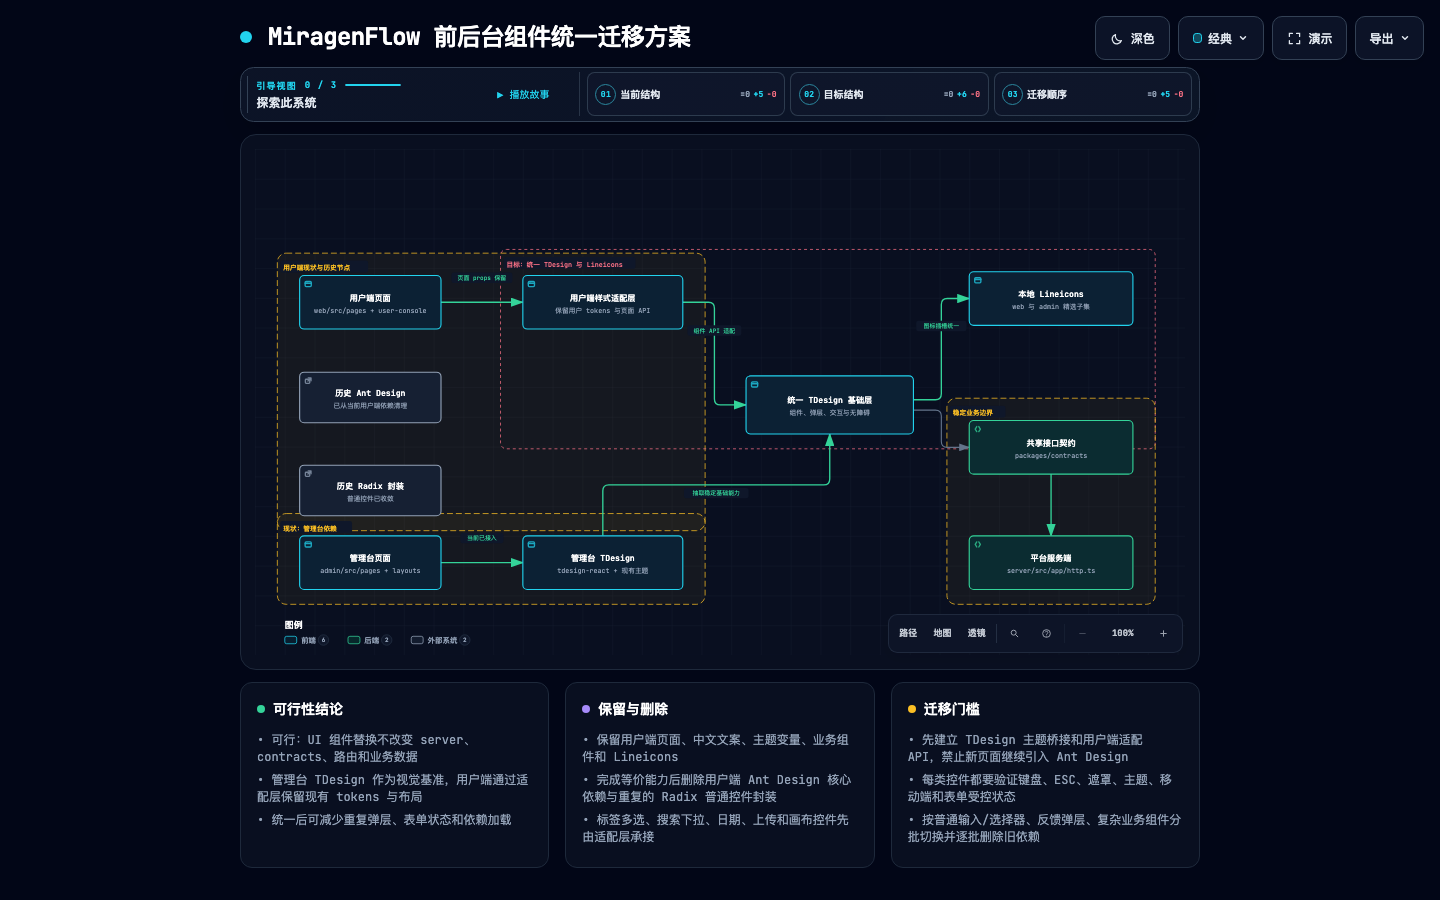1440x900 pixels.
Task: Click the window icon on 用户端样式适配层 node
Action: 531,284
